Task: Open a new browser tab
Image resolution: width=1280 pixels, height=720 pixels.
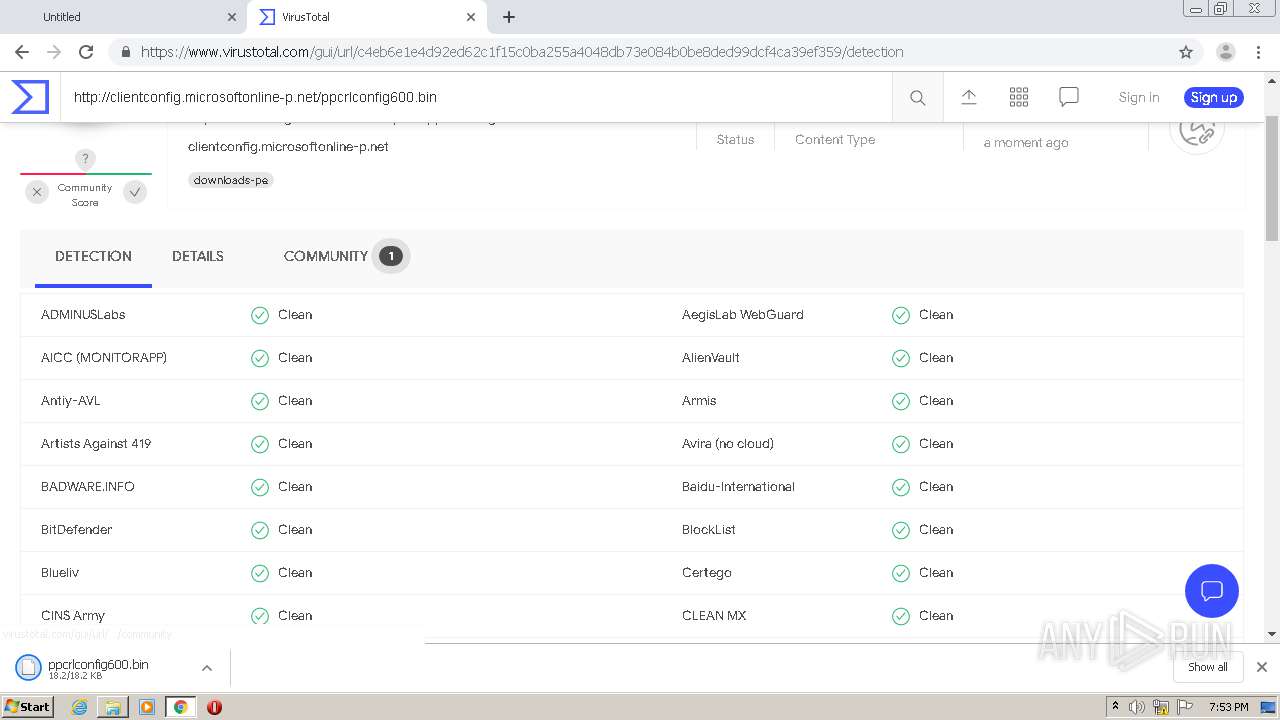Action: 509,17
